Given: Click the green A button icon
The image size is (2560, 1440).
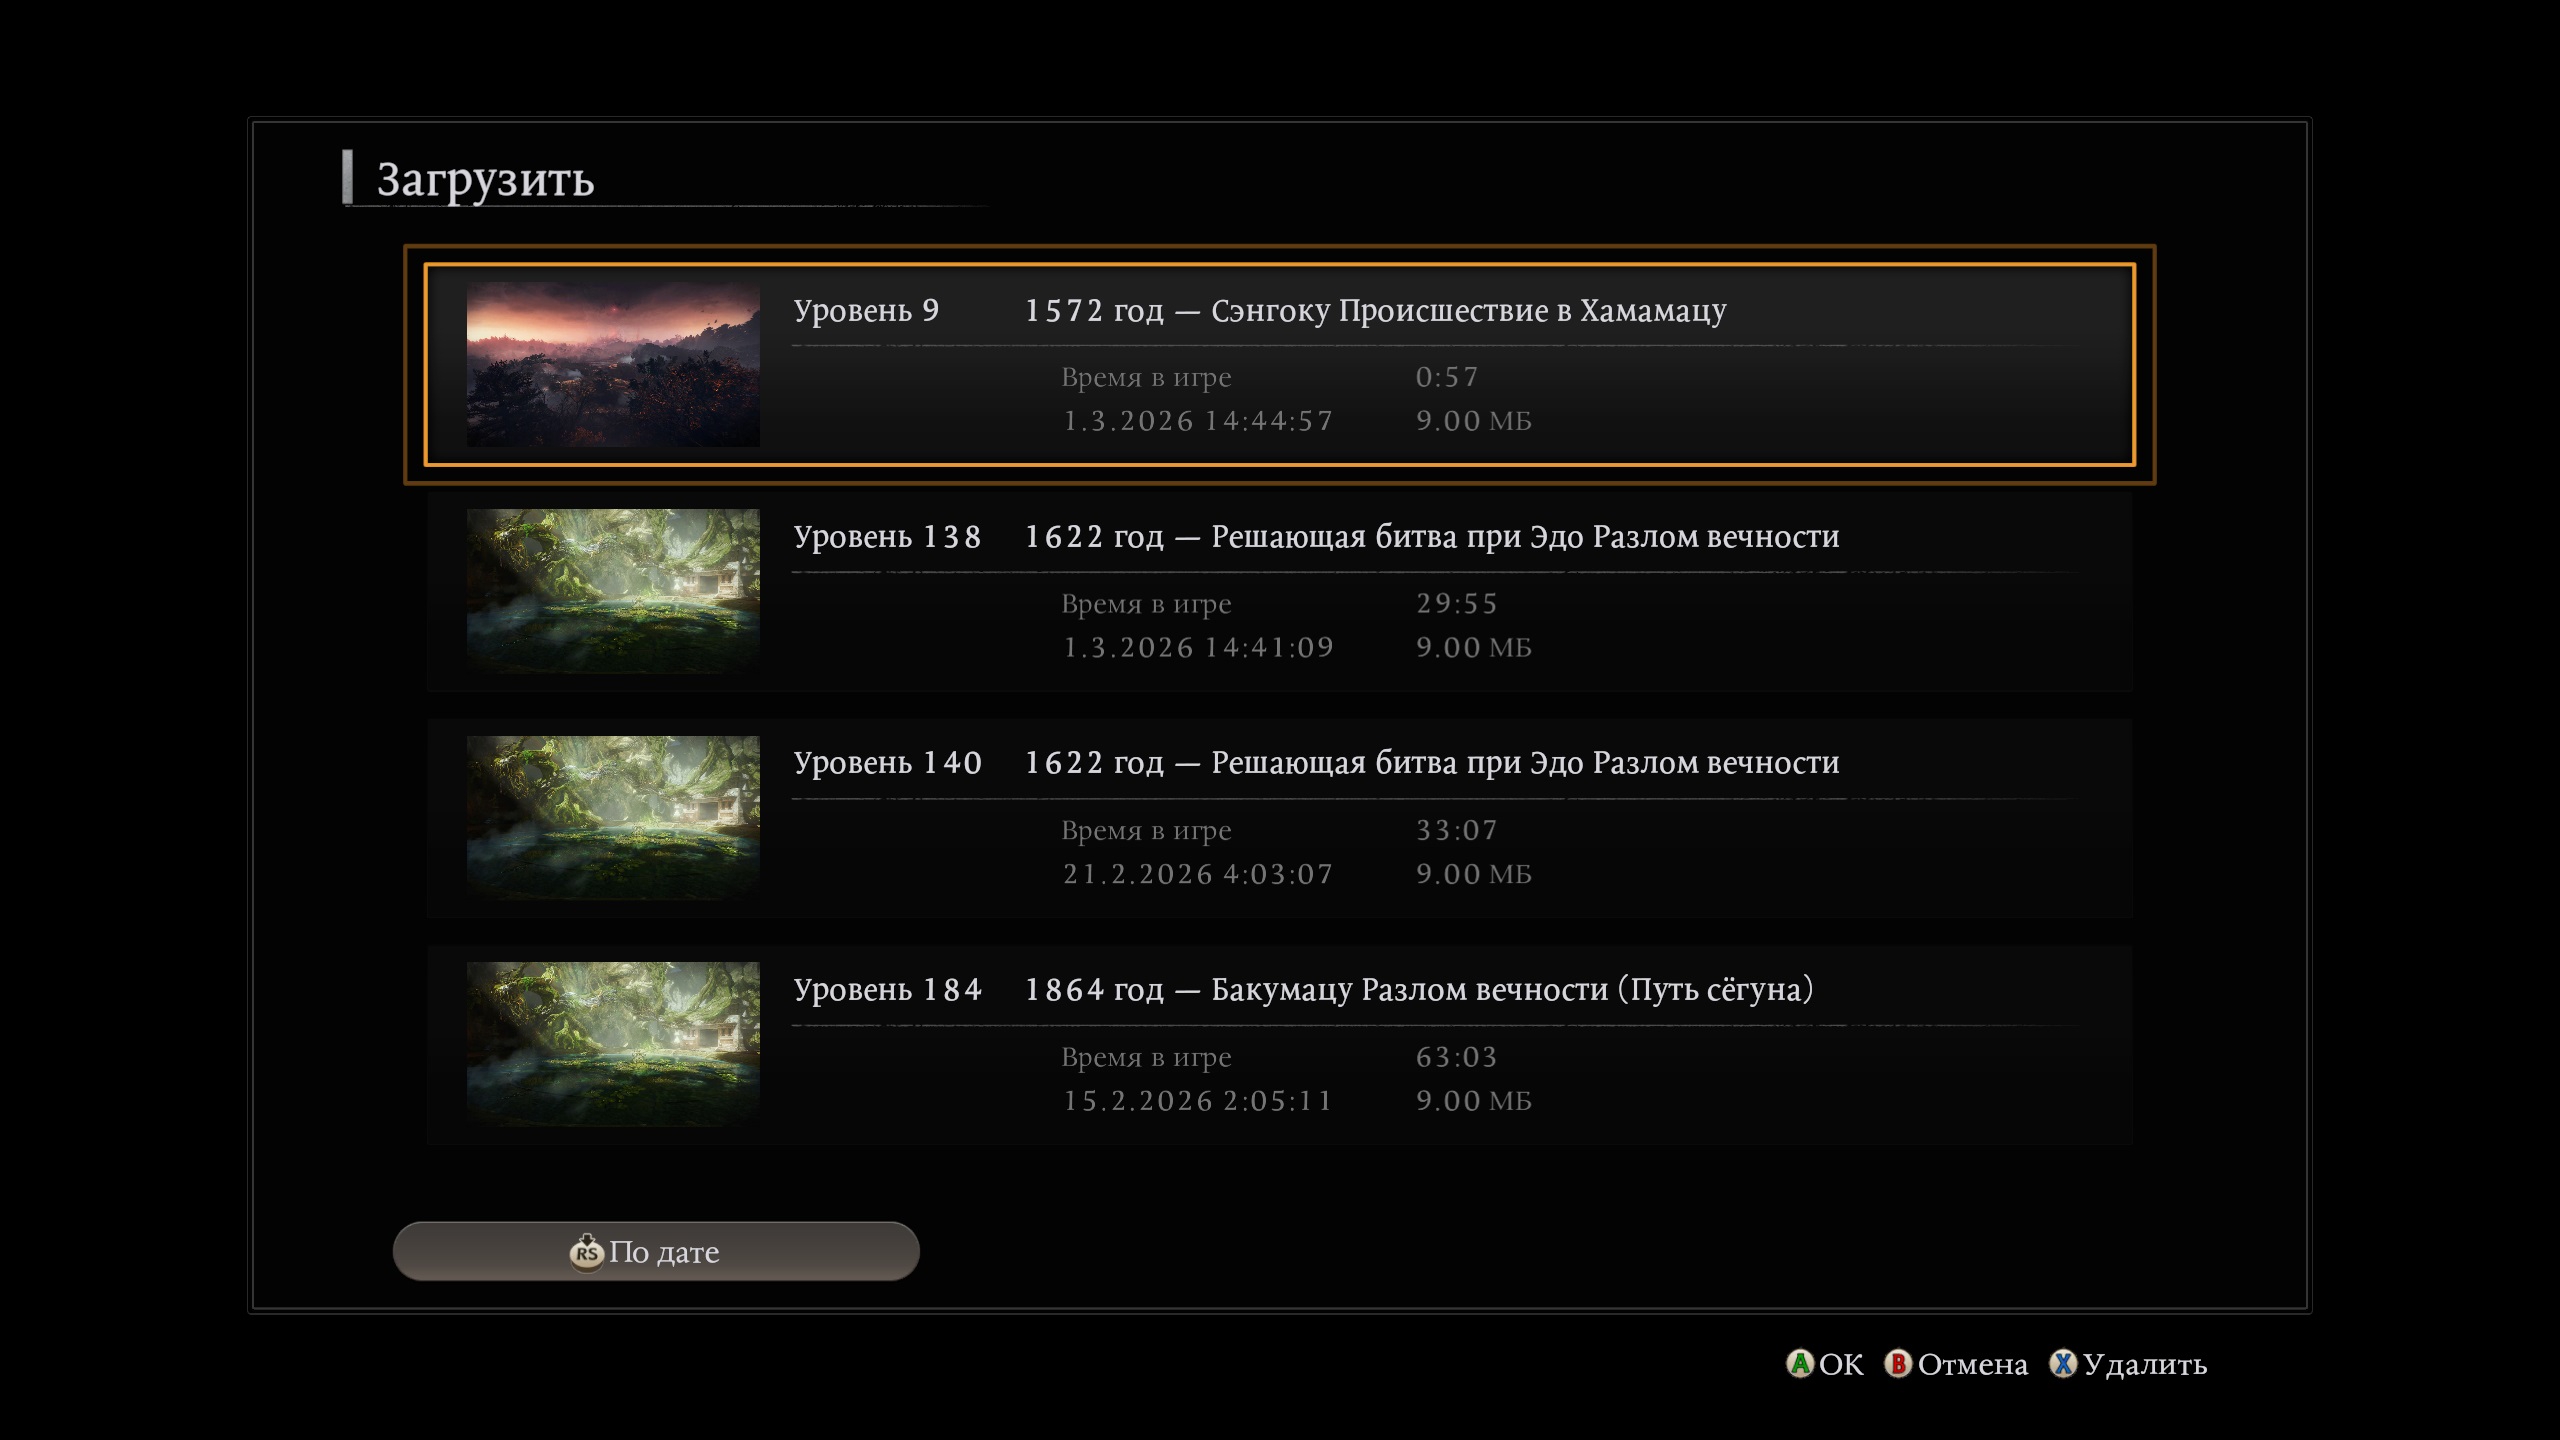Looking at the screenshot, I should click(1800, 1364).
